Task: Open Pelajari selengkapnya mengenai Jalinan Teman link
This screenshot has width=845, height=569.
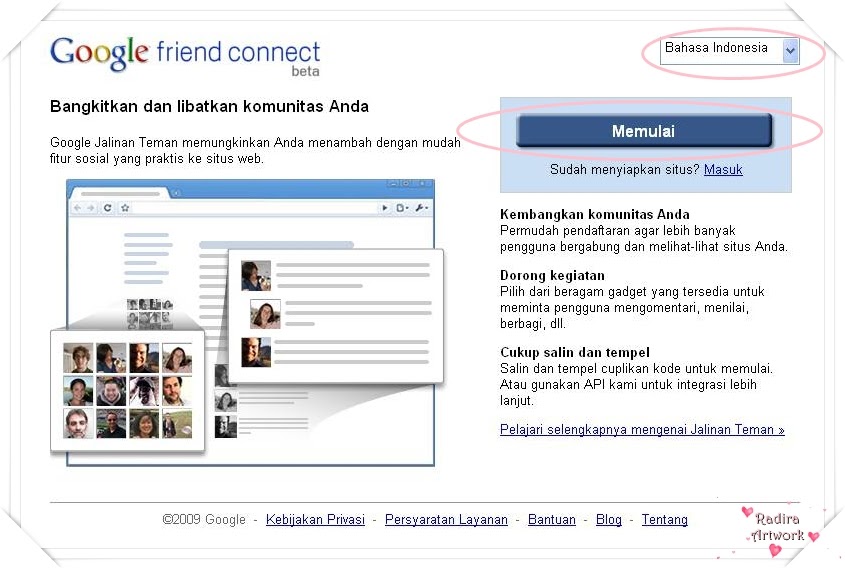Action: tap(642, 429)
